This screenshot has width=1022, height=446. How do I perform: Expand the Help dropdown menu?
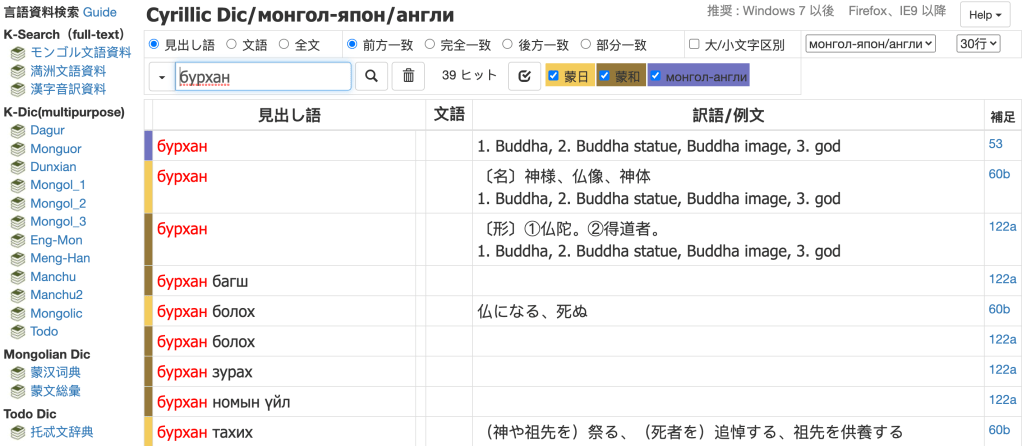click(985, 15)
